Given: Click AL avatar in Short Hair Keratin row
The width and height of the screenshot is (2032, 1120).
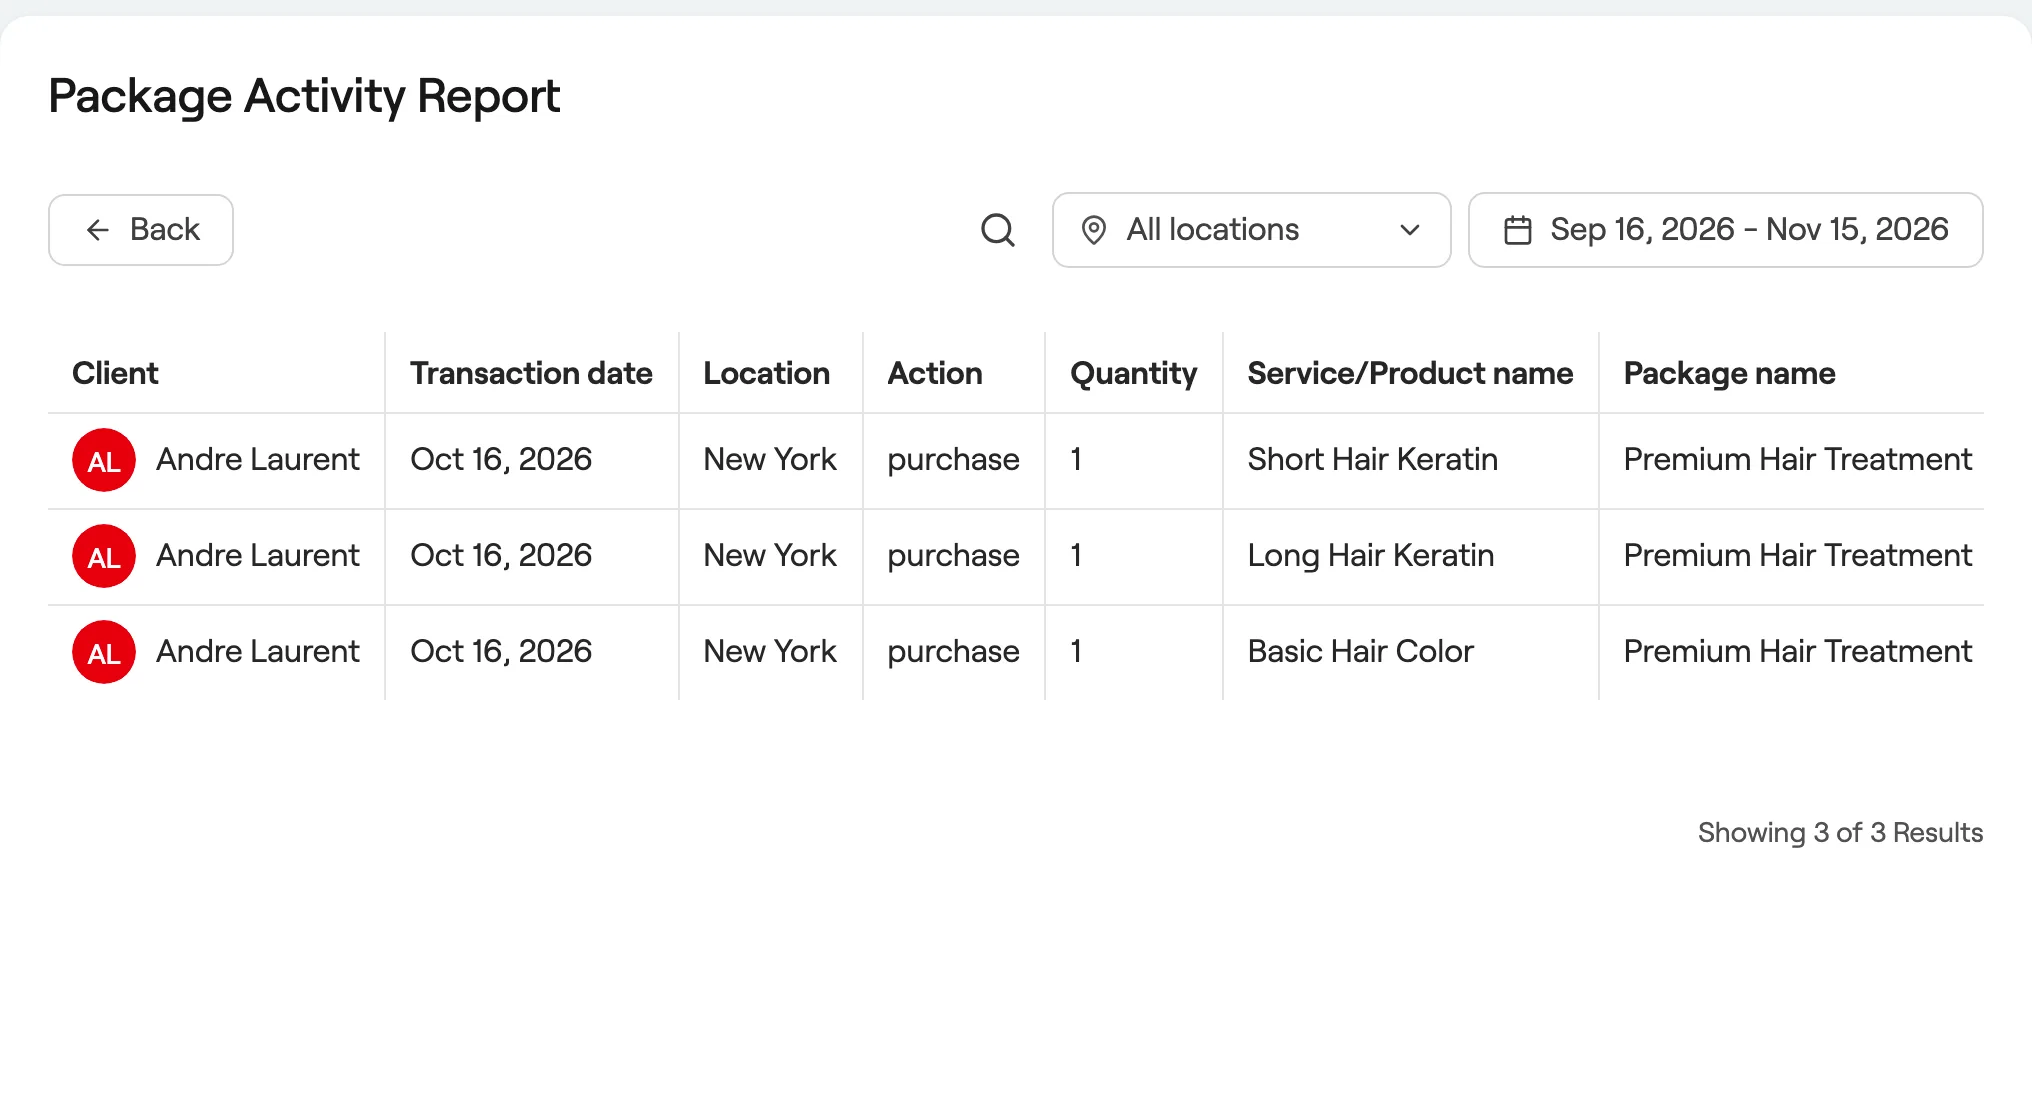Looking at the screenshot, I should point(104,460).
